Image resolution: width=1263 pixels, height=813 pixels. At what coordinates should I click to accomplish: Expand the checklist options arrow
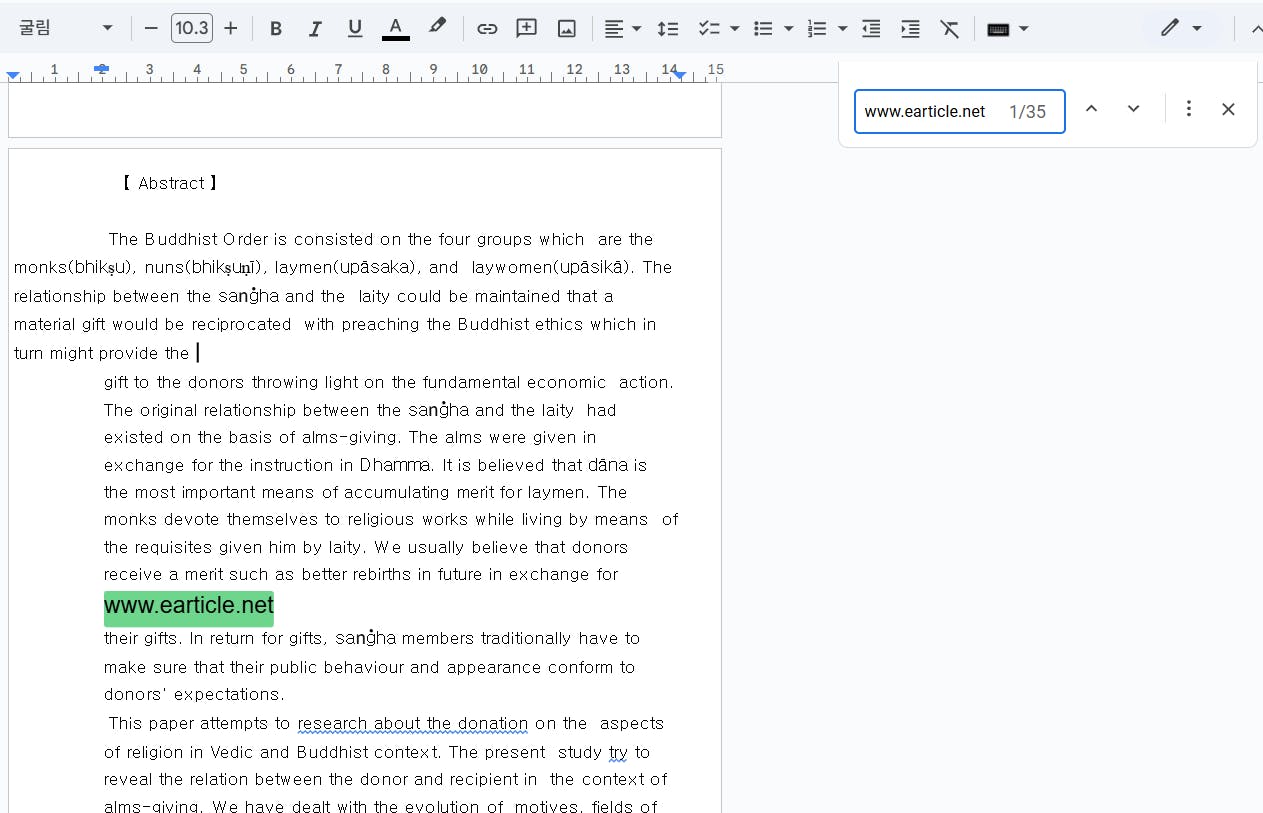[735, 29]
